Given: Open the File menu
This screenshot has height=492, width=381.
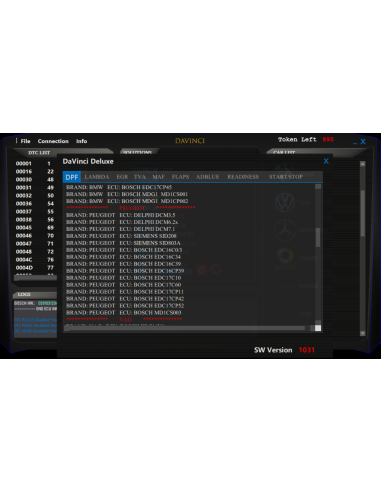Looking at the screenshot, I should [x=25, y=141].
